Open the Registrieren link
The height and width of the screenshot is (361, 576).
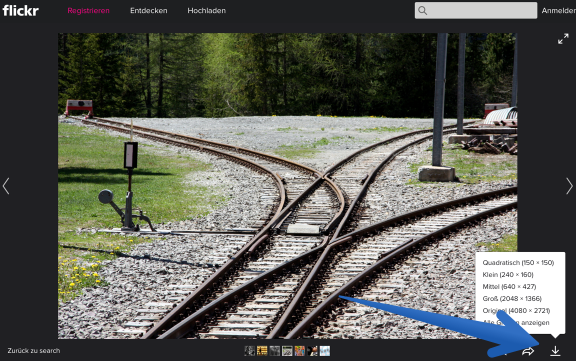tap(89, 11)
